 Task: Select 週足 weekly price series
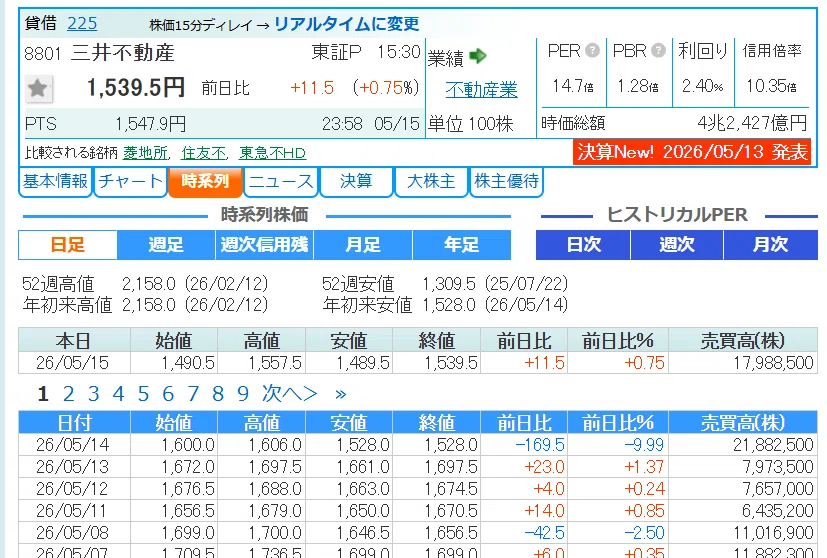pyautogui.click(x=166, y=245)
